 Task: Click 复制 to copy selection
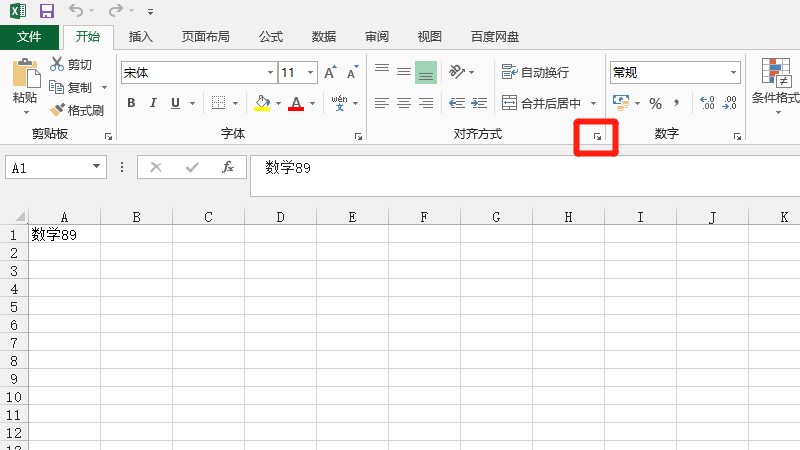(71, 88)
